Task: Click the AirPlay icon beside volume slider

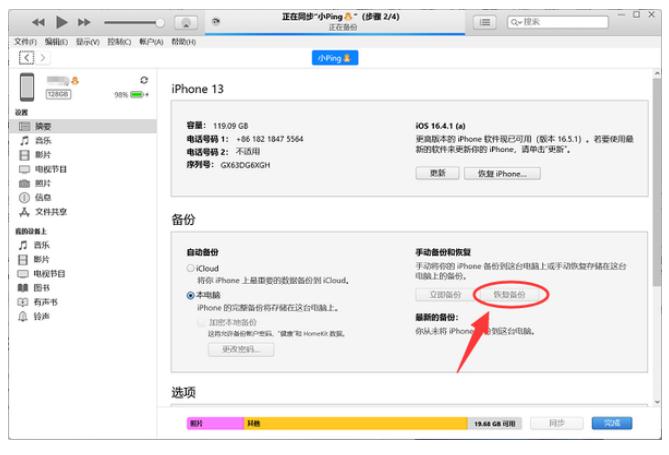Action: (184, 22)
